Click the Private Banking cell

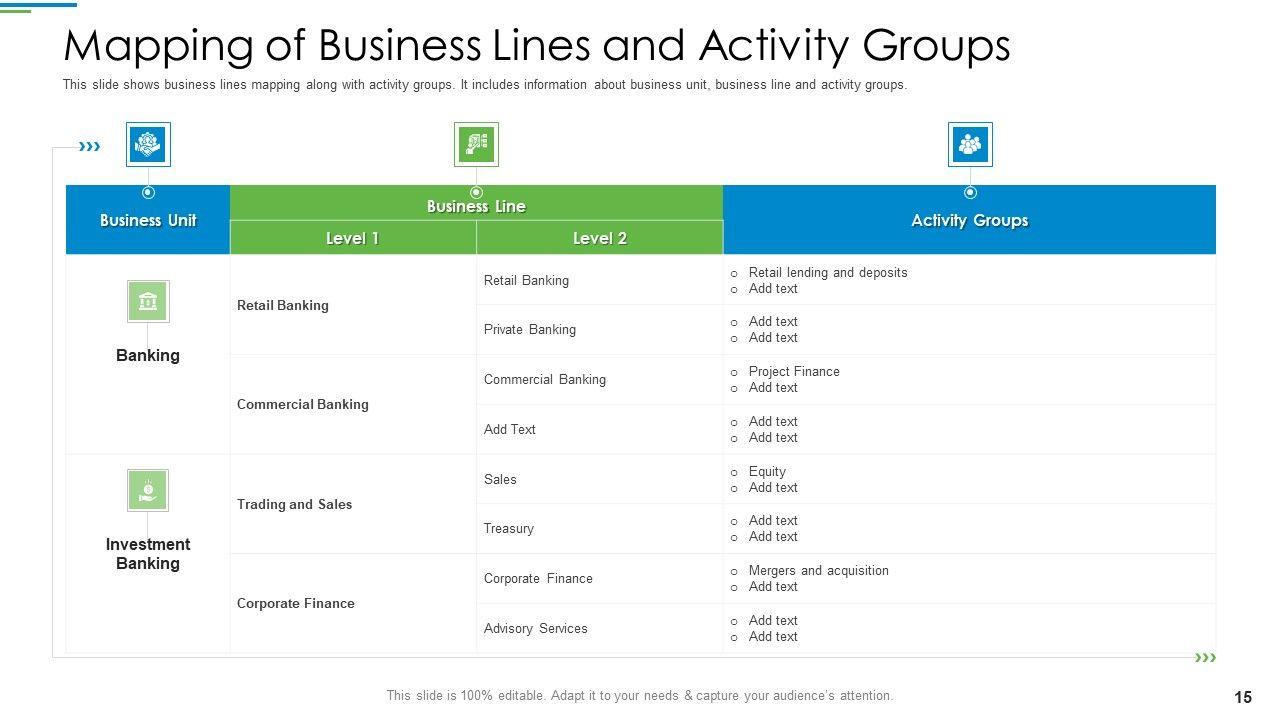[530, 329]
